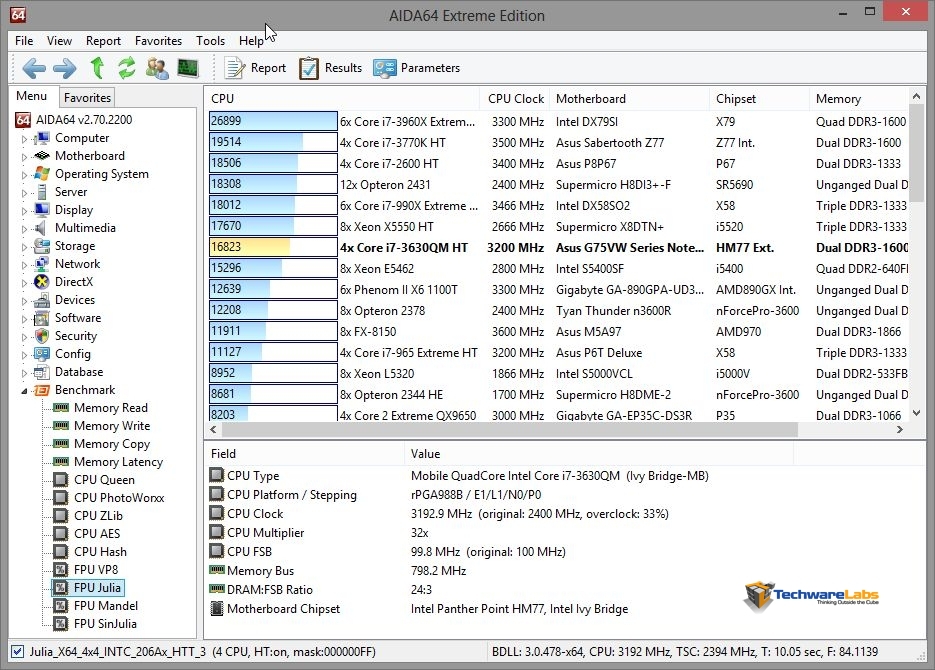
Task: Select the Multimedia speaker icon
Action: (41, 228)
